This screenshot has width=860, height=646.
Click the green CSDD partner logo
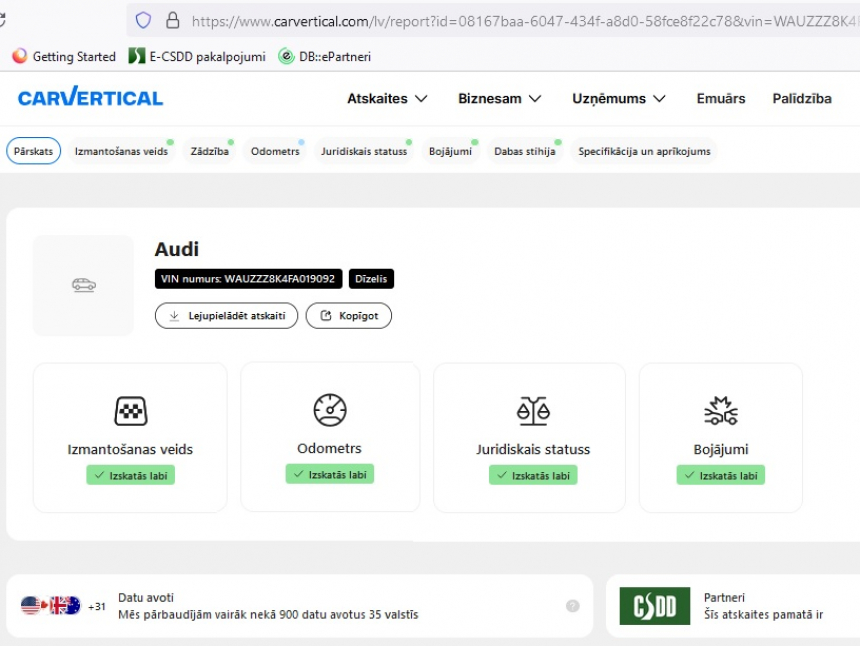[x=655, y=606]
